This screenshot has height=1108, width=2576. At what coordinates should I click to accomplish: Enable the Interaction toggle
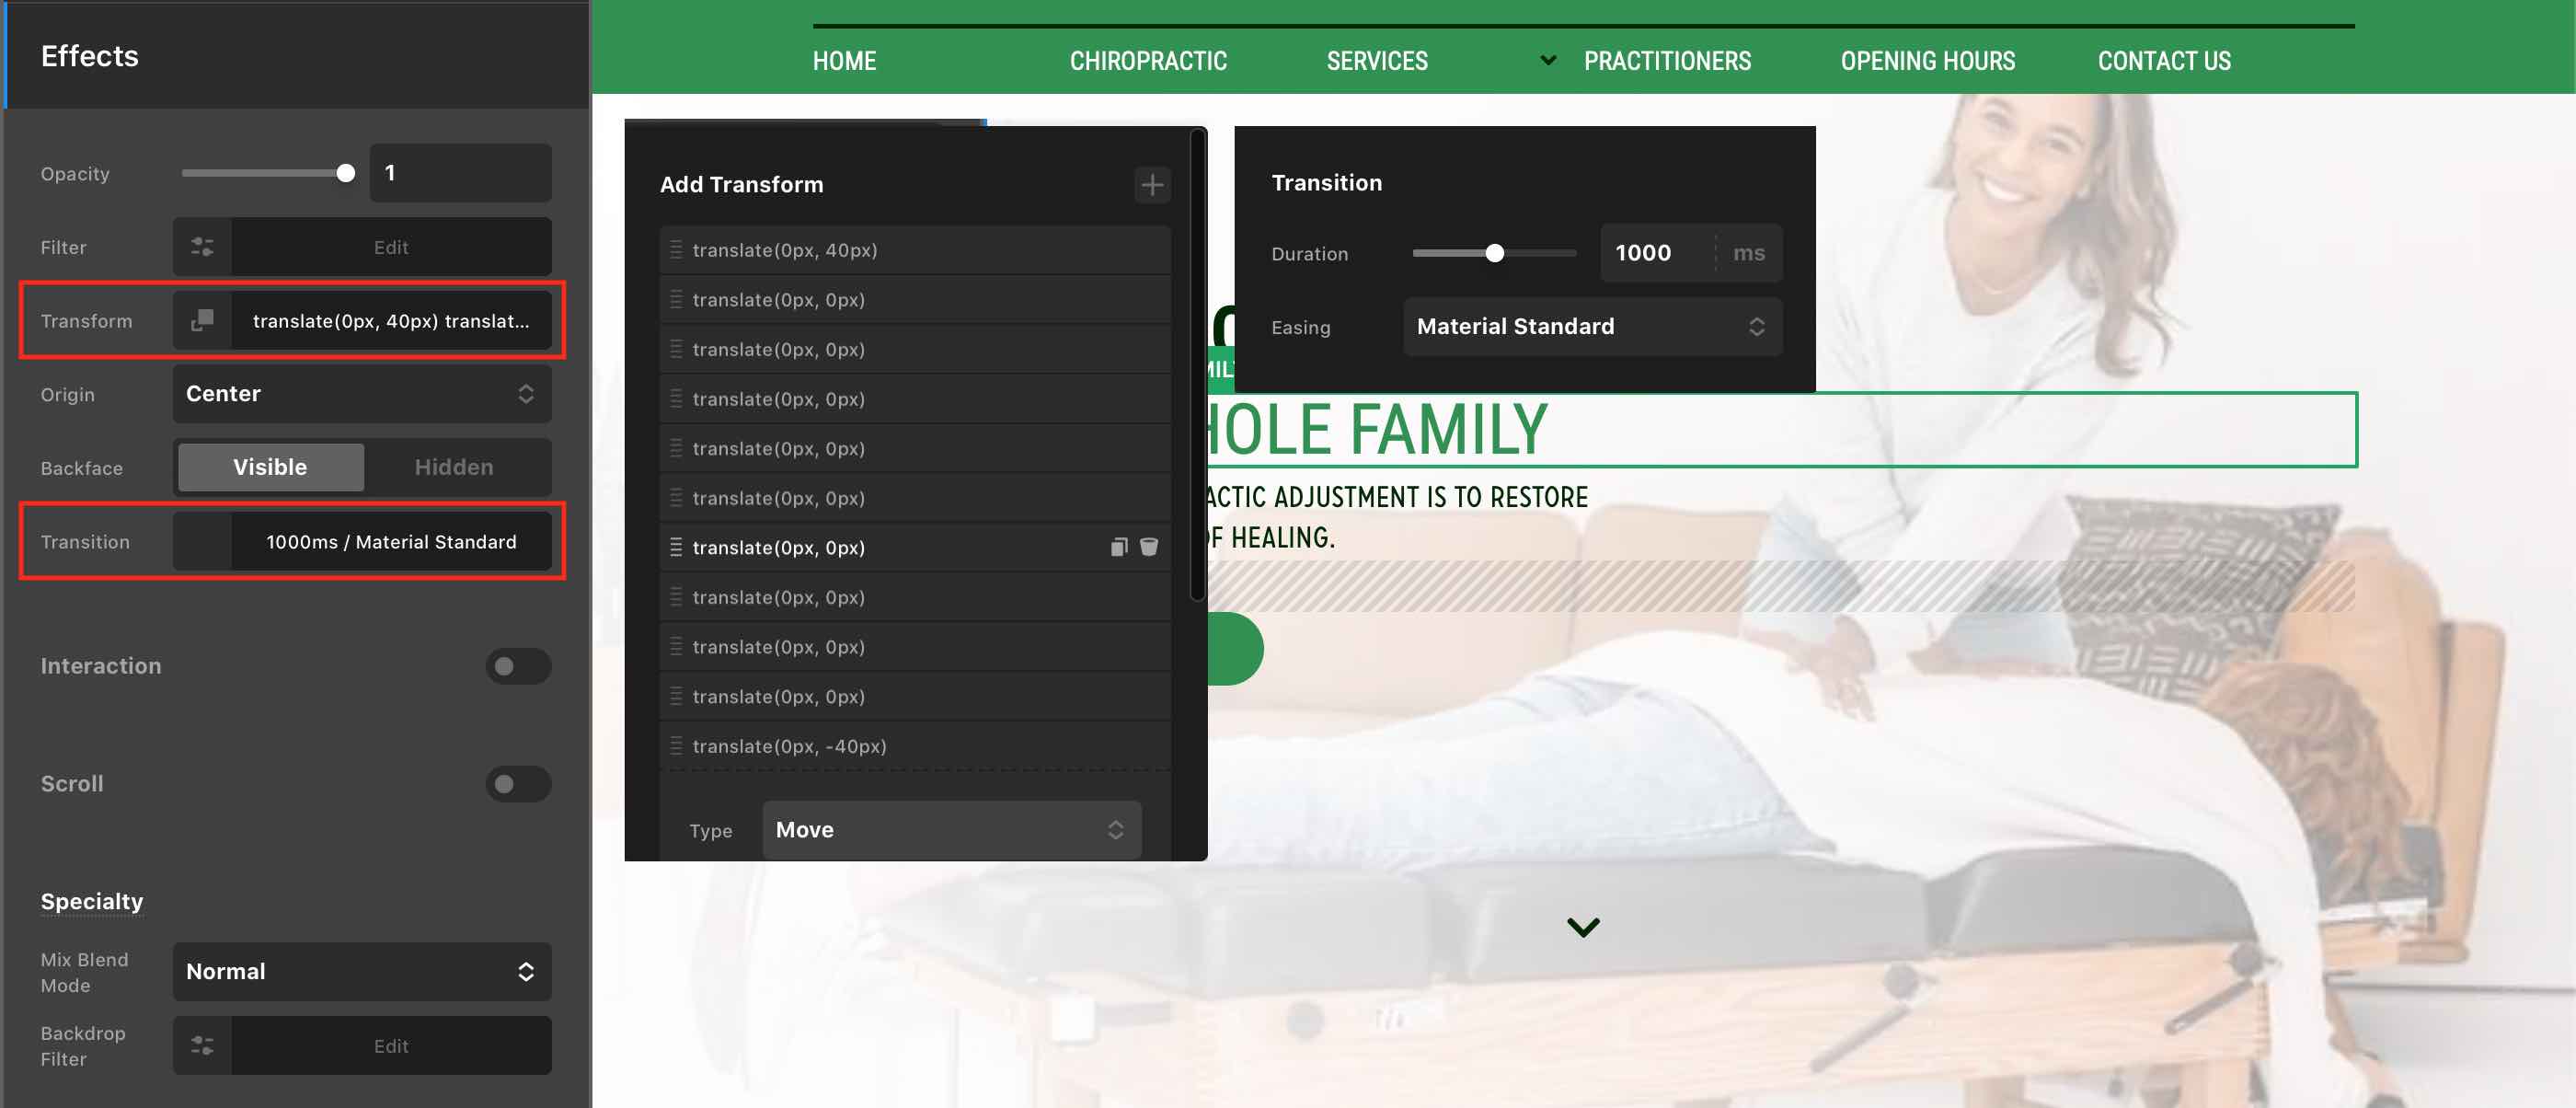(x=517, y=666)
